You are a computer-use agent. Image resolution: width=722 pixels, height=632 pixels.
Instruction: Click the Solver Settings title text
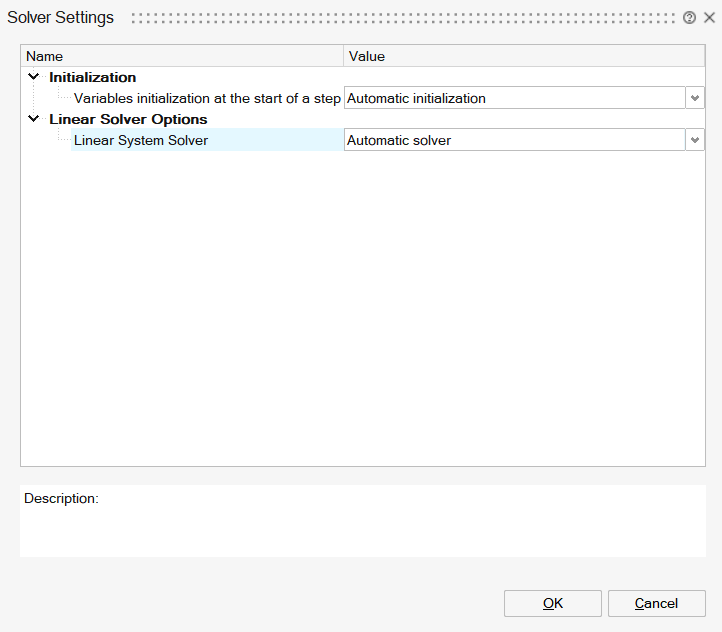click(x=61, y=18)
